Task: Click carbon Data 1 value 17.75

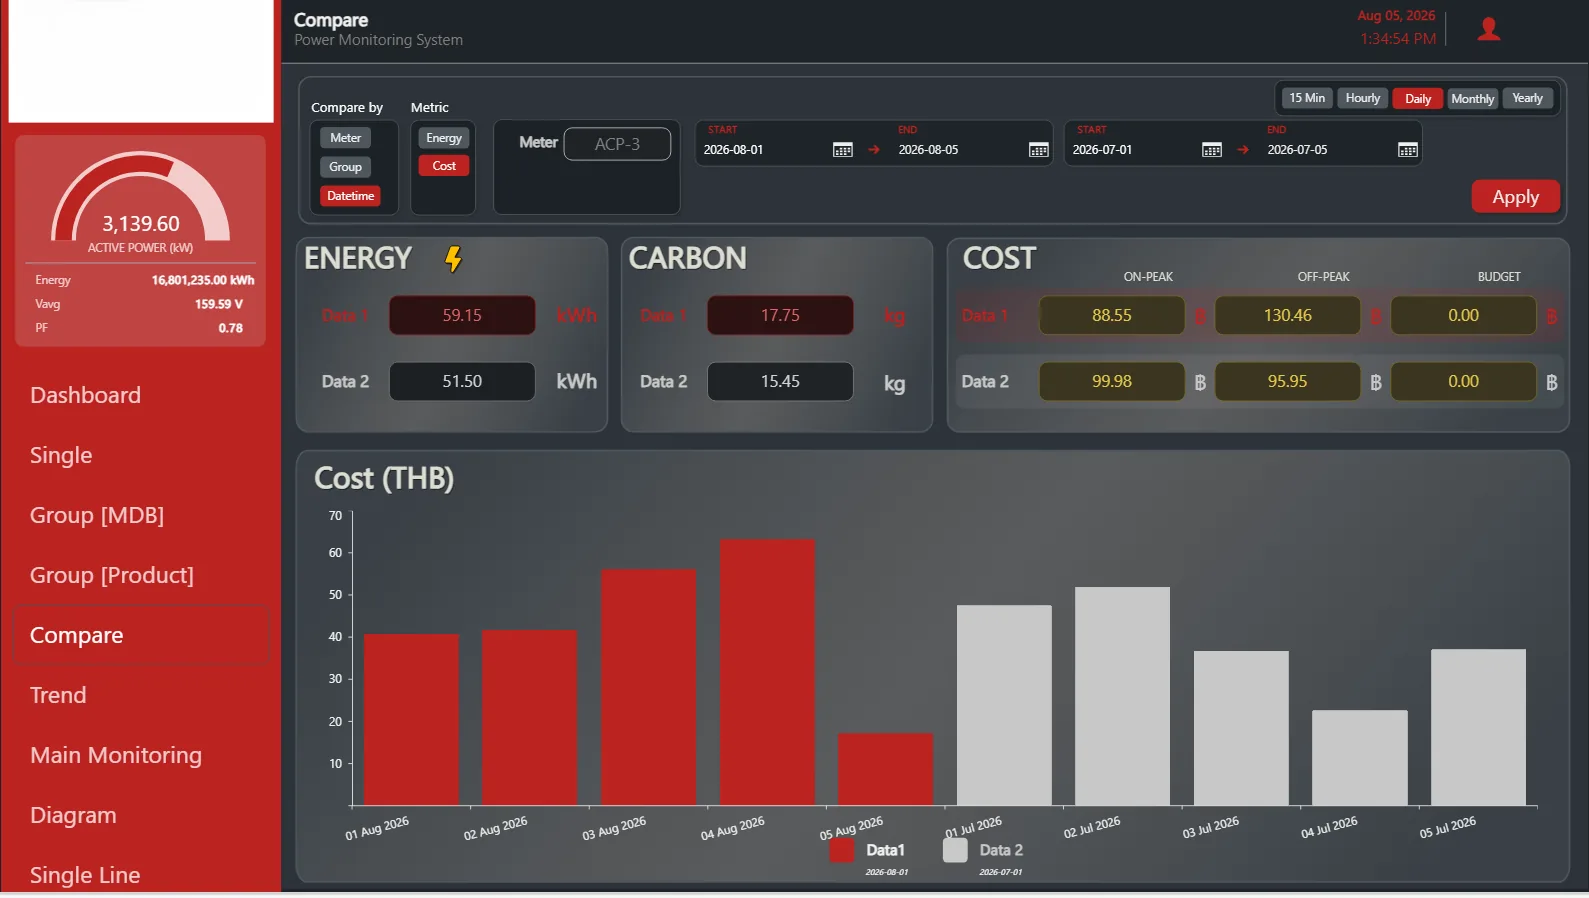Action: [780, 315]
